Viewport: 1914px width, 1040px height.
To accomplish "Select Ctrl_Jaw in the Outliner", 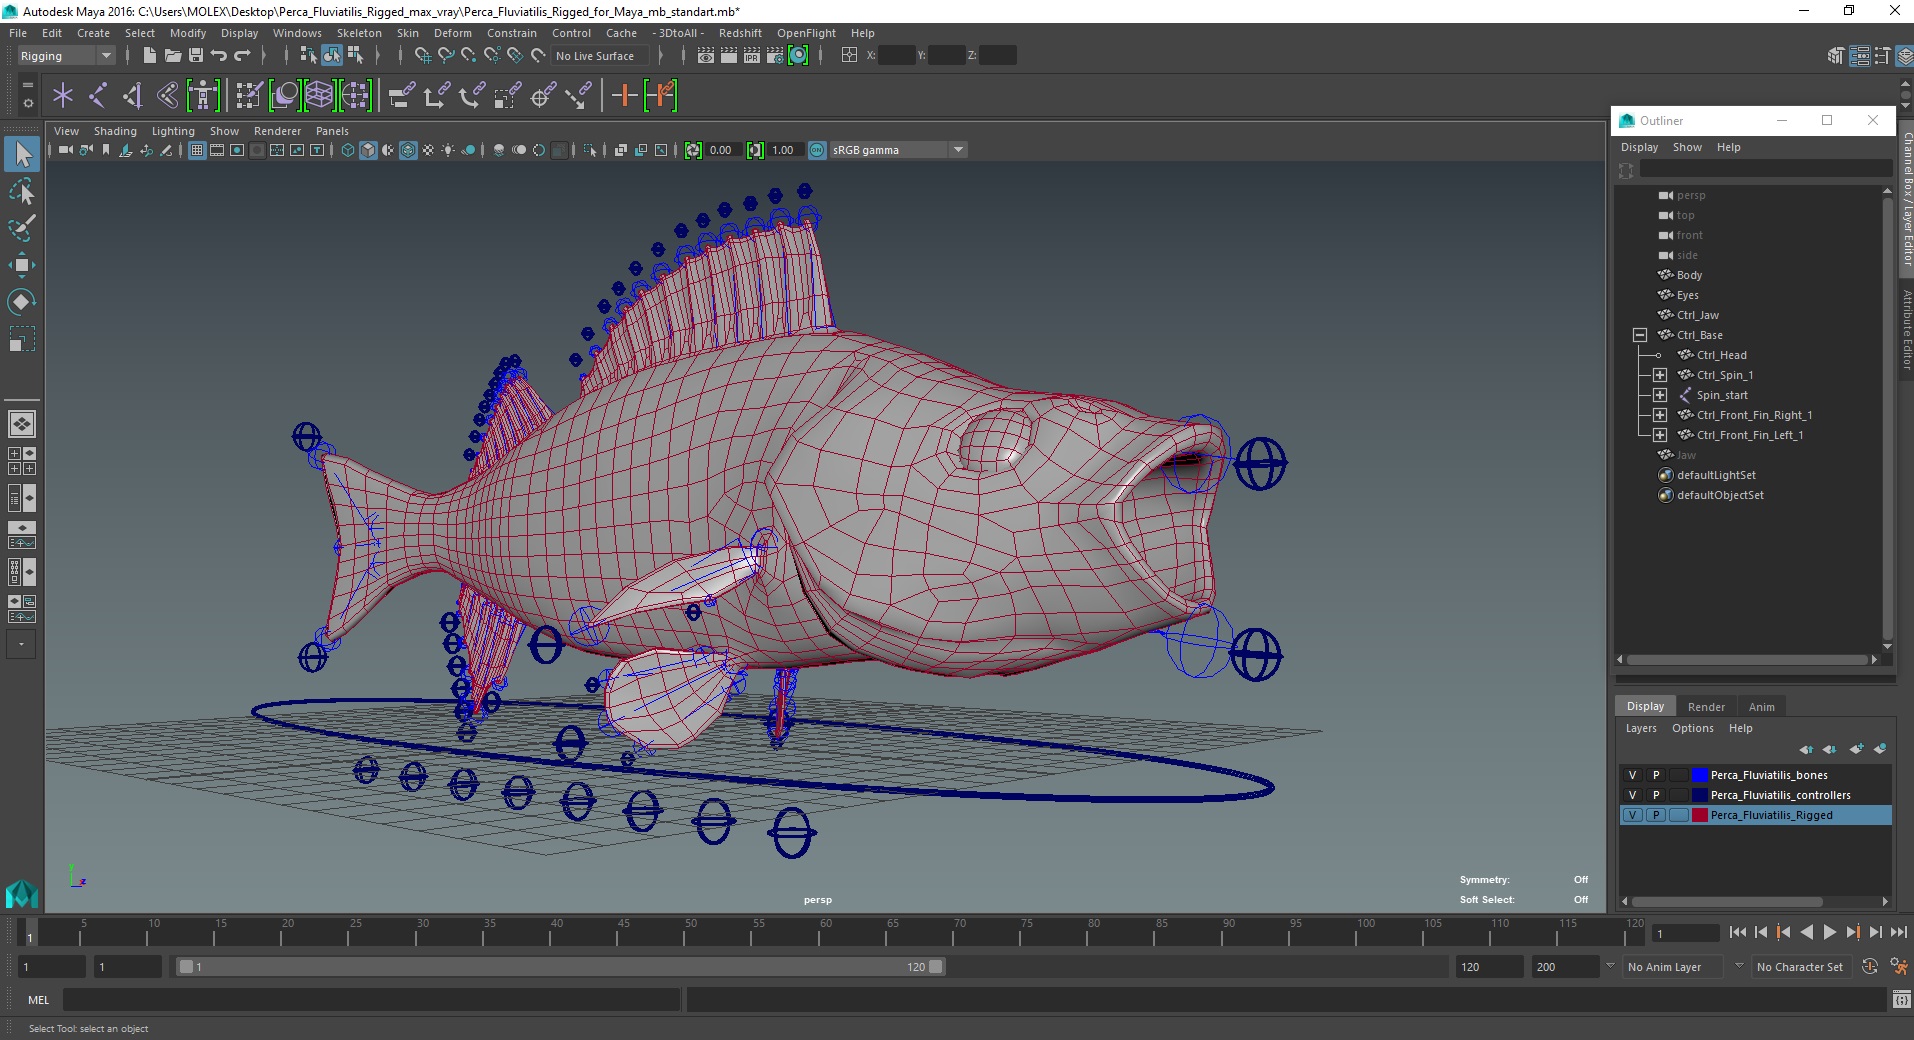I will pyautogui.click(x=1697, y=315).
